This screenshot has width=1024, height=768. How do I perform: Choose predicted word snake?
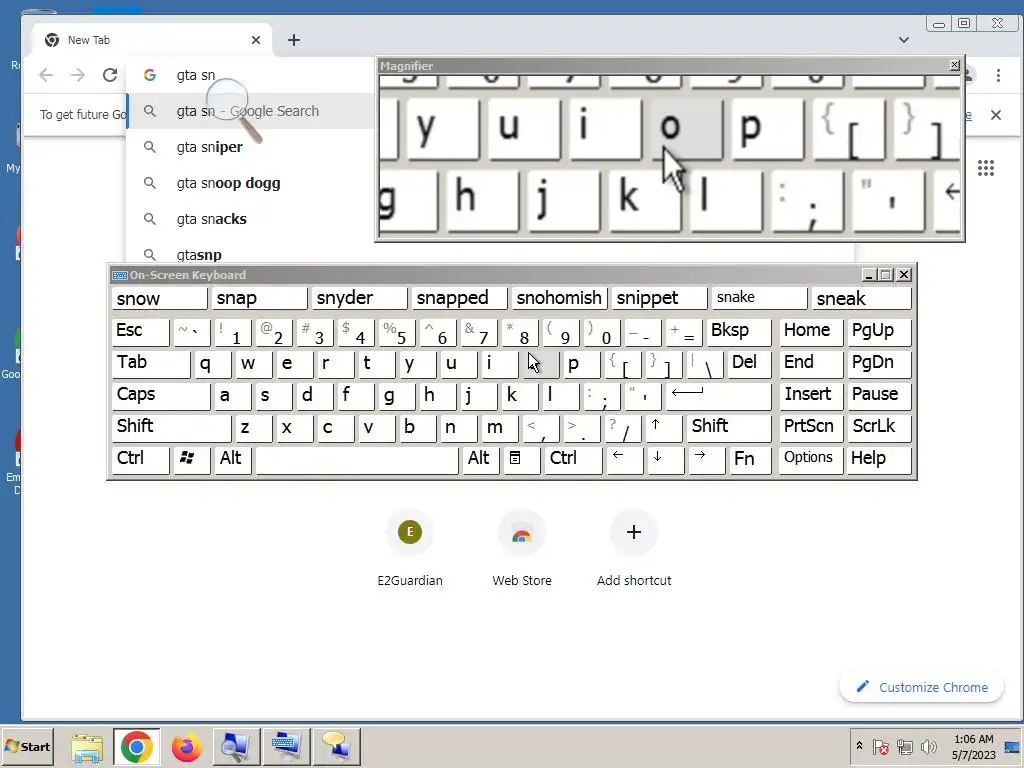coord(760,298)
